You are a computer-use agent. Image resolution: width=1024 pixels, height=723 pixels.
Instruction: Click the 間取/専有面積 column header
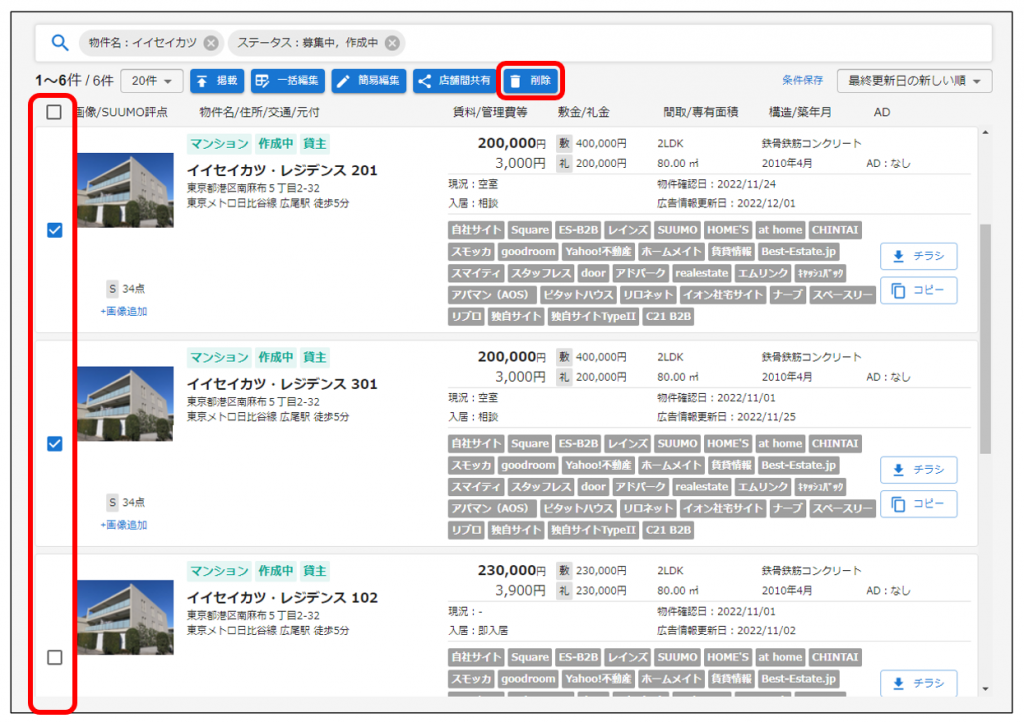(701, 112)
